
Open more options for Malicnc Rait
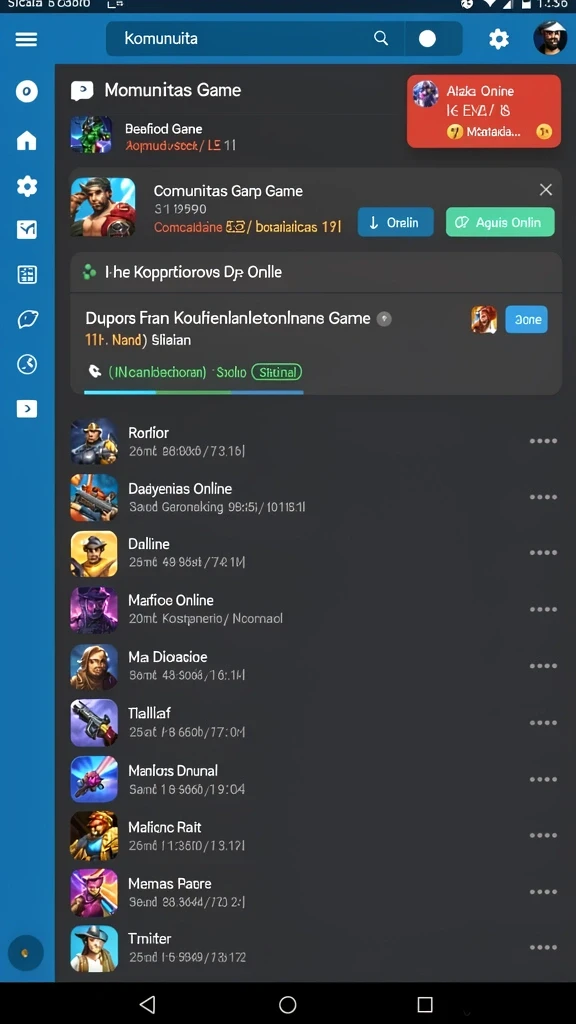(x=543, y=835)
